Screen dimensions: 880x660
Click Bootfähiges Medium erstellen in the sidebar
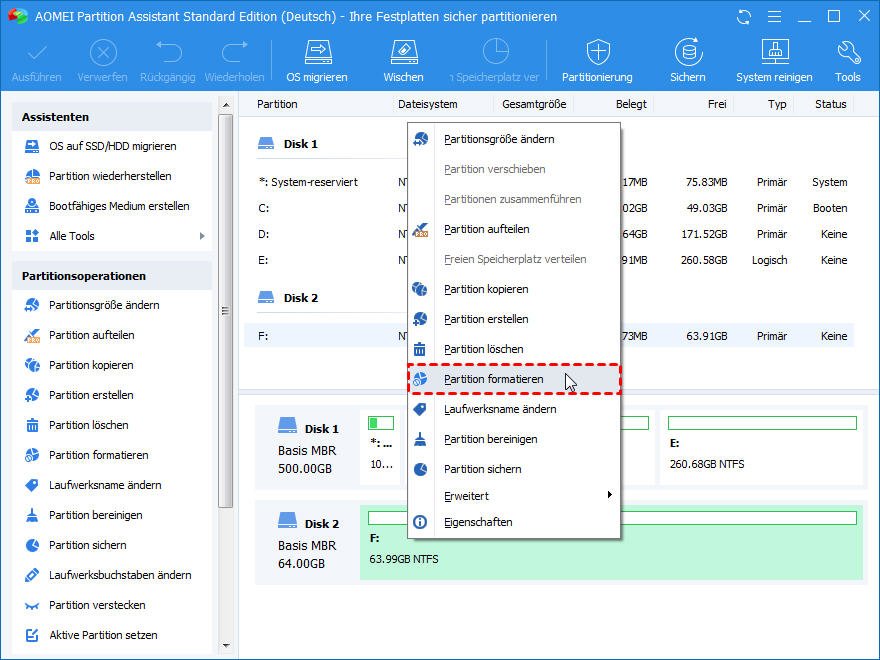(119, 206)
